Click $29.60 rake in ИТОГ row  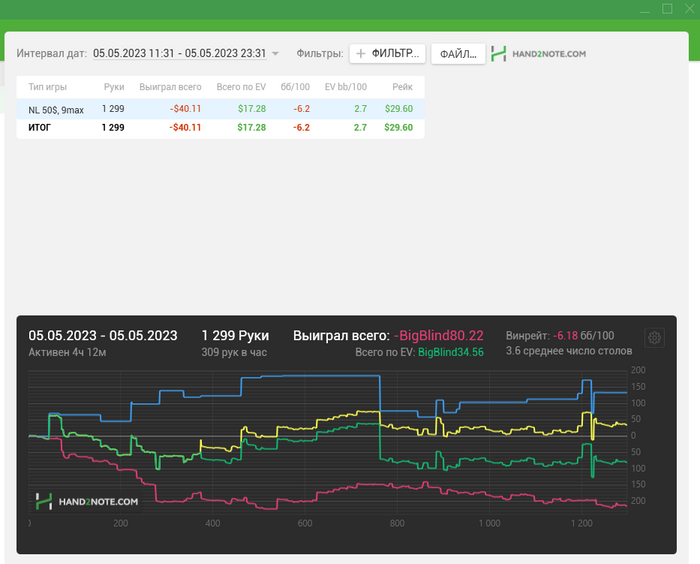pyautogui.click(x=399, y=127)
